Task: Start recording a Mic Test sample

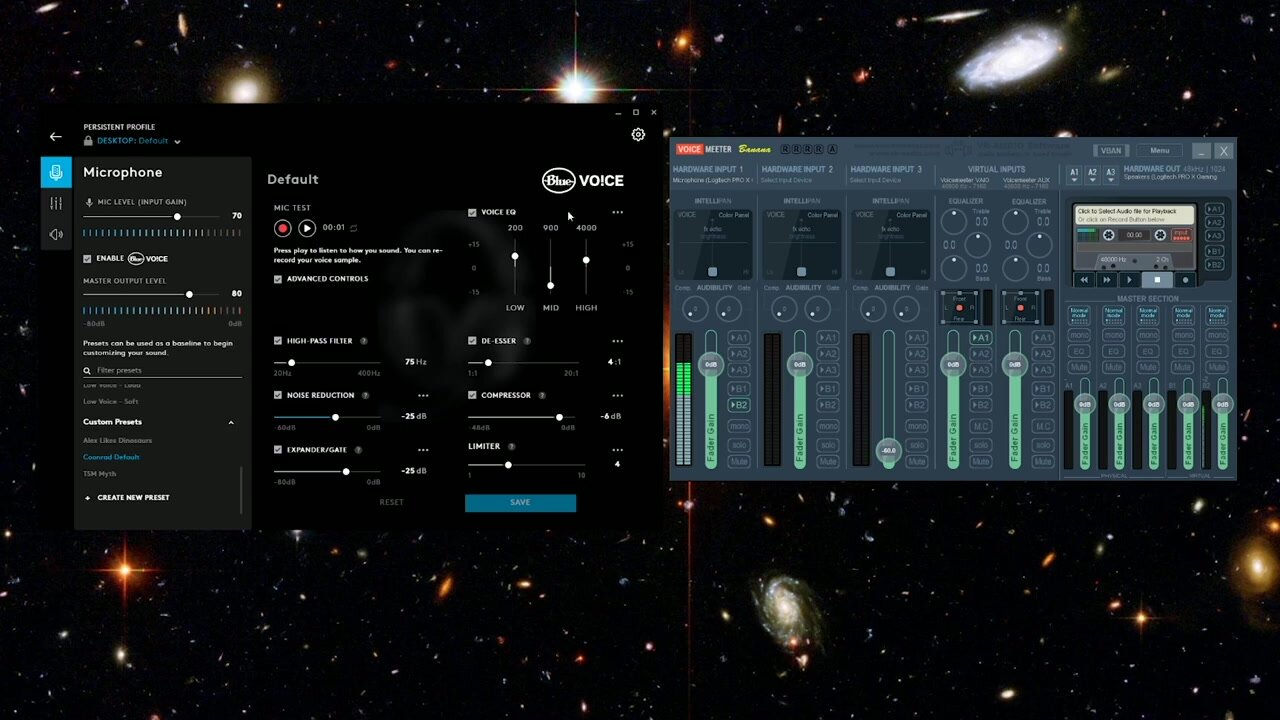Action: pyautogui.click(x=283, y=228)
